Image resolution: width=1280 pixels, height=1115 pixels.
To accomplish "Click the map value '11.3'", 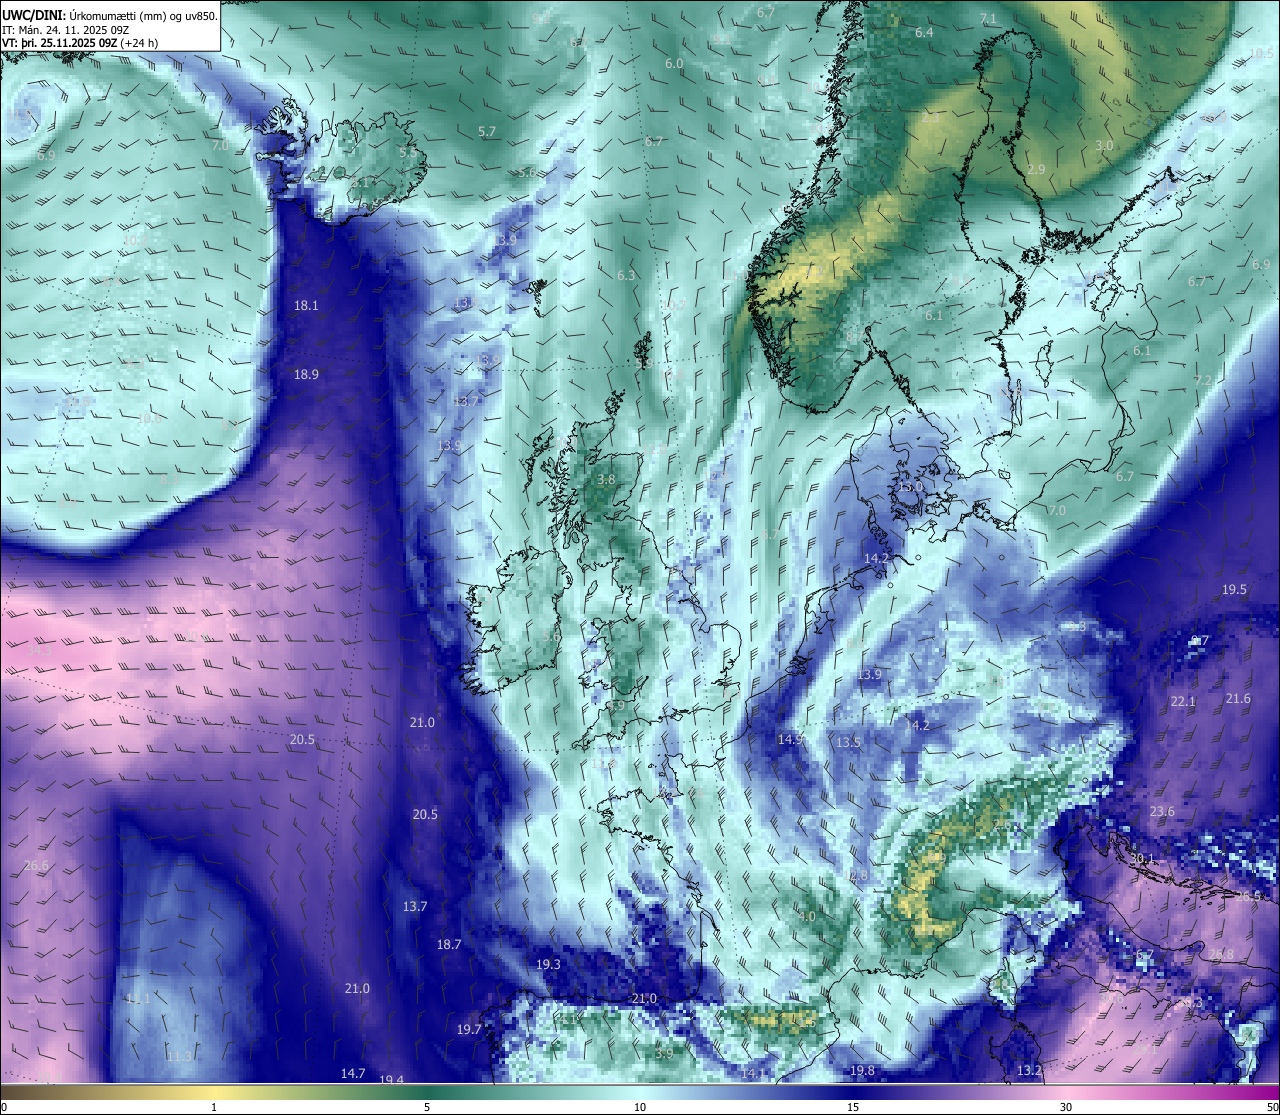I will 179,1056.
